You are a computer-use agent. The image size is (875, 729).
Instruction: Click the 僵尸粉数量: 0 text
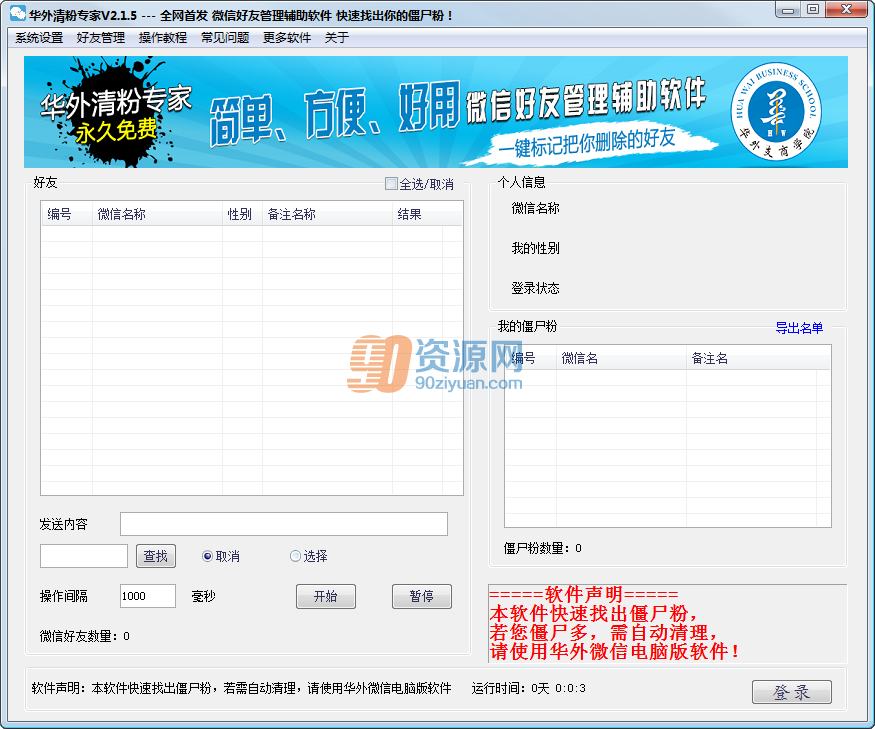click(x=543, y=548)
